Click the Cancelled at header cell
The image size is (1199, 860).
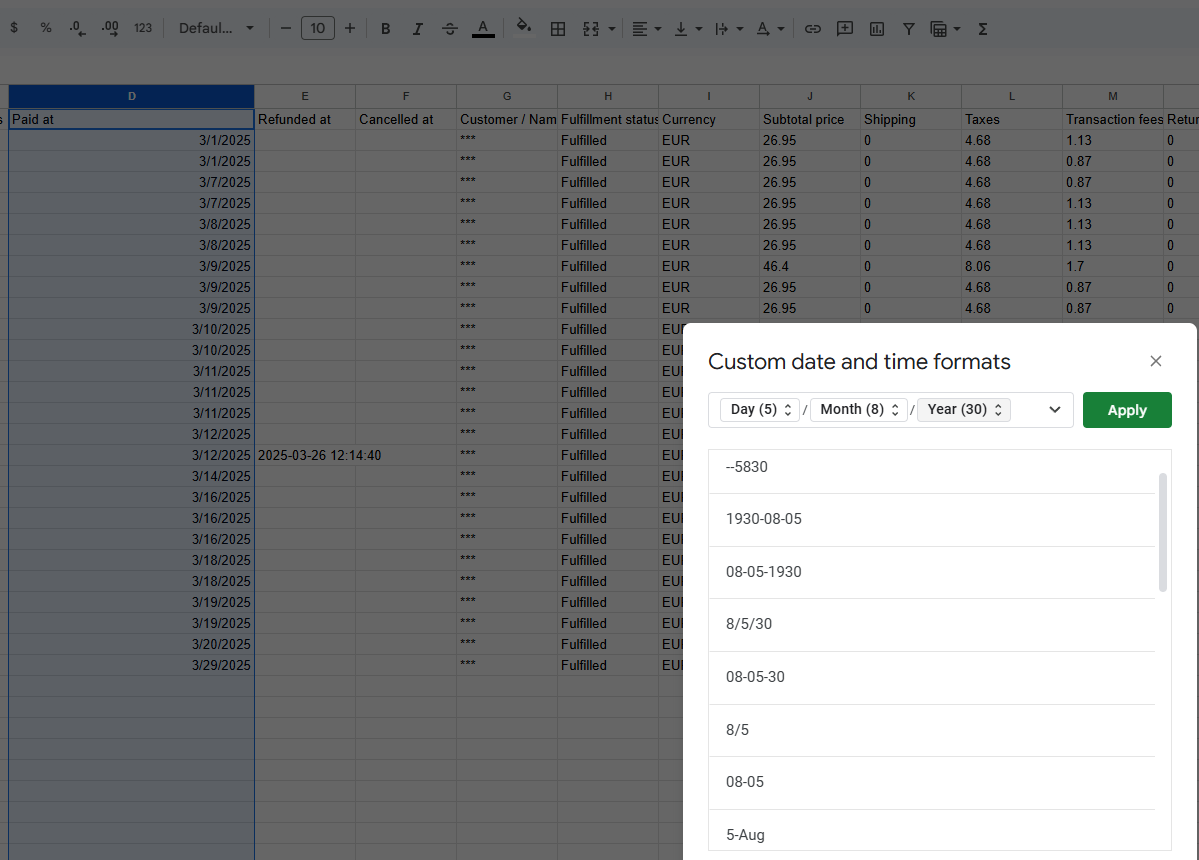pos(405,119)
